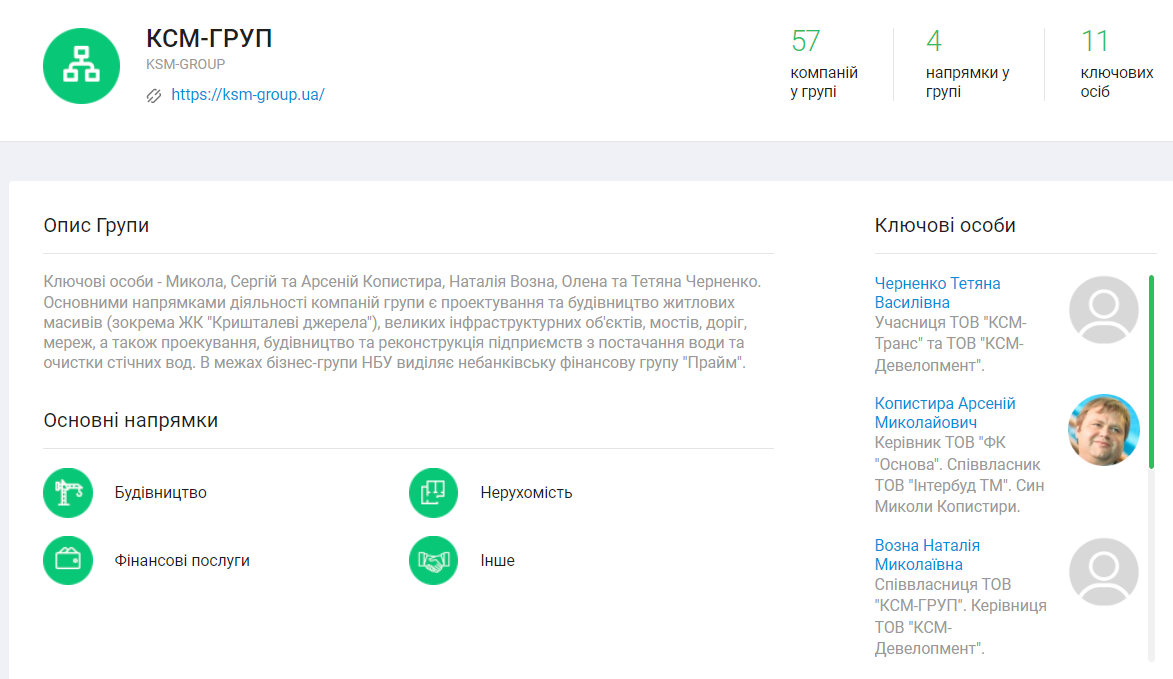The width and height of the screenshot is (1173, 679).
Task: Click the Фінансові послуги text label
Action: point(182,561)
